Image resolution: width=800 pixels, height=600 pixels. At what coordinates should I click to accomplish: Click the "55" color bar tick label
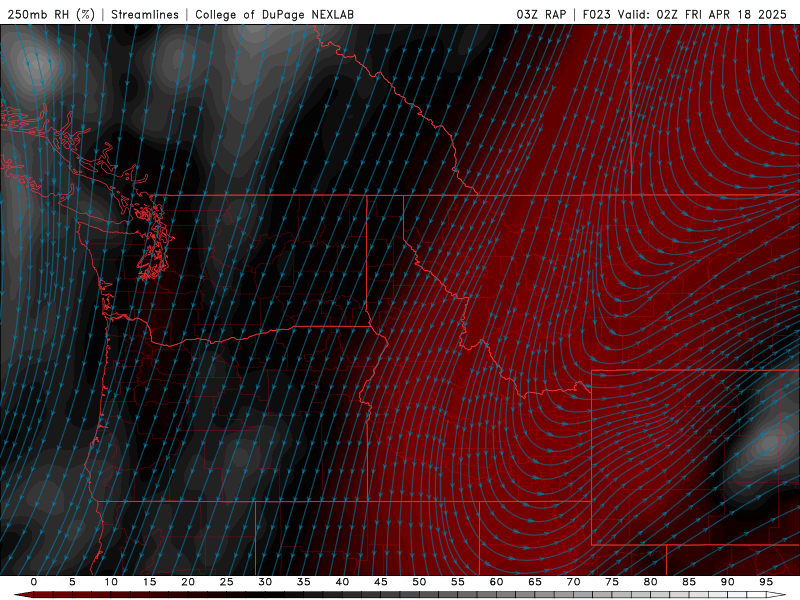coord(458,582)
